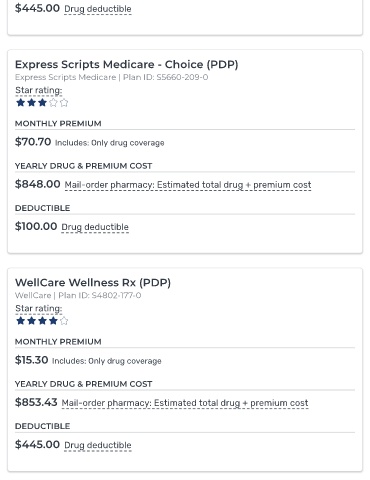Click the $70.70 monthly premium amount
370x480 pixels.
point(33,142)
